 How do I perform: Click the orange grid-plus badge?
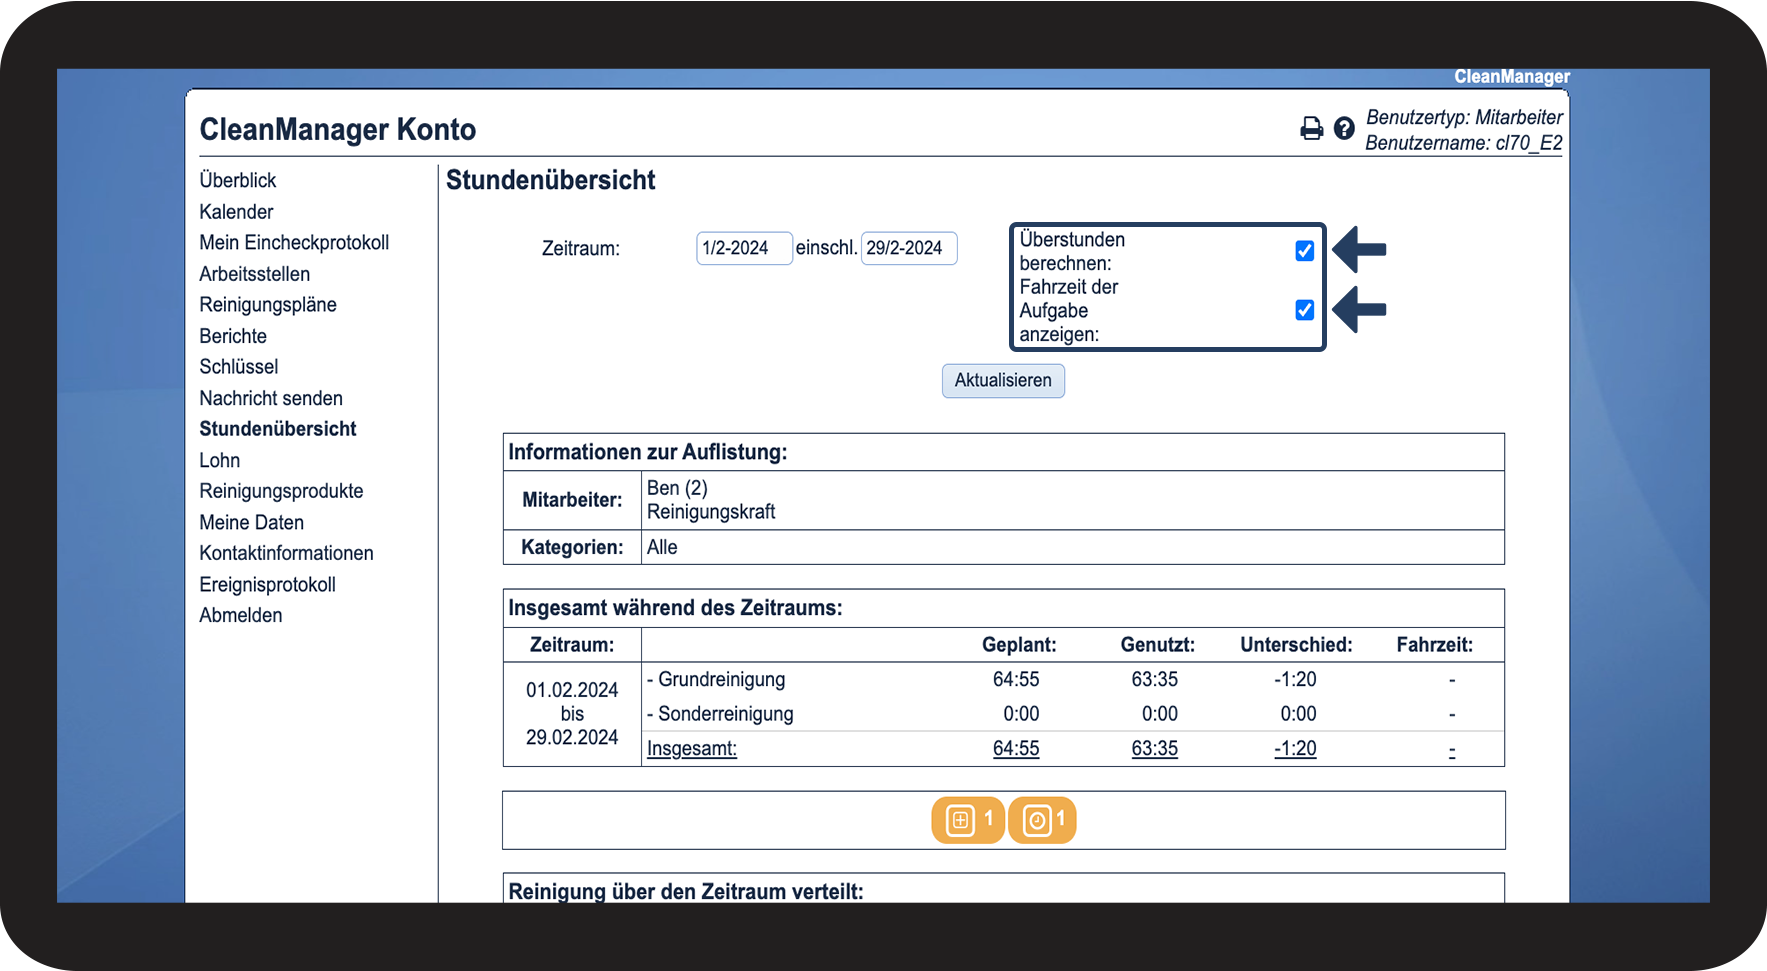[967, 821]
